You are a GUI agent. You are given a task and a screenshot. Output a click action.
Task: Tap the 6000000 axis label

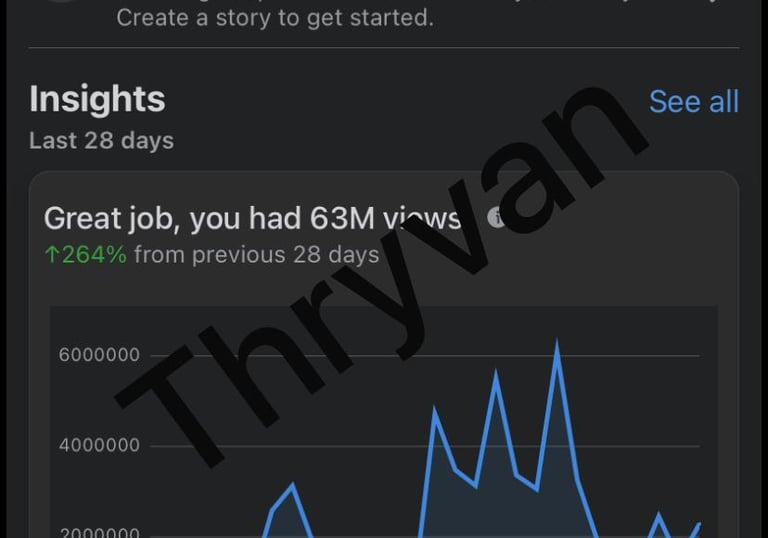click(100, 356)
